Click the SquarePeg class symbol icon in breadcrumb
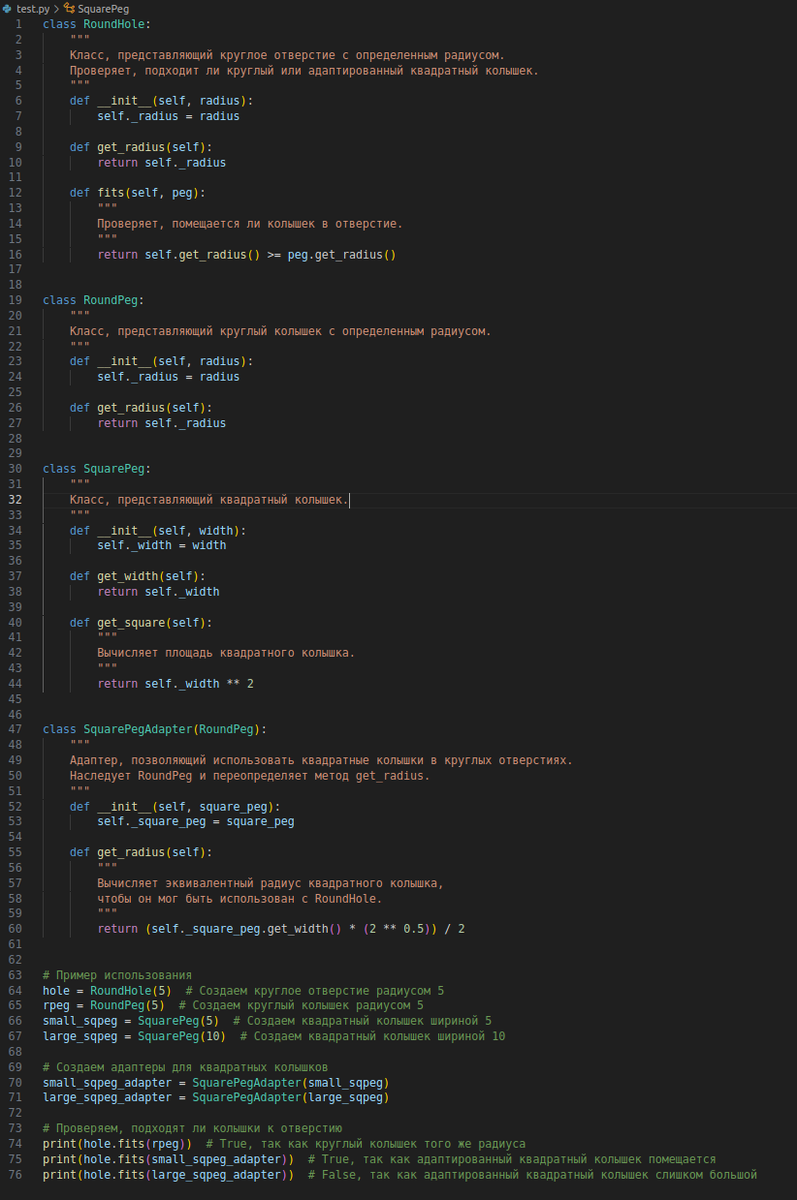Screen dimensions: 797x1200 69,8
